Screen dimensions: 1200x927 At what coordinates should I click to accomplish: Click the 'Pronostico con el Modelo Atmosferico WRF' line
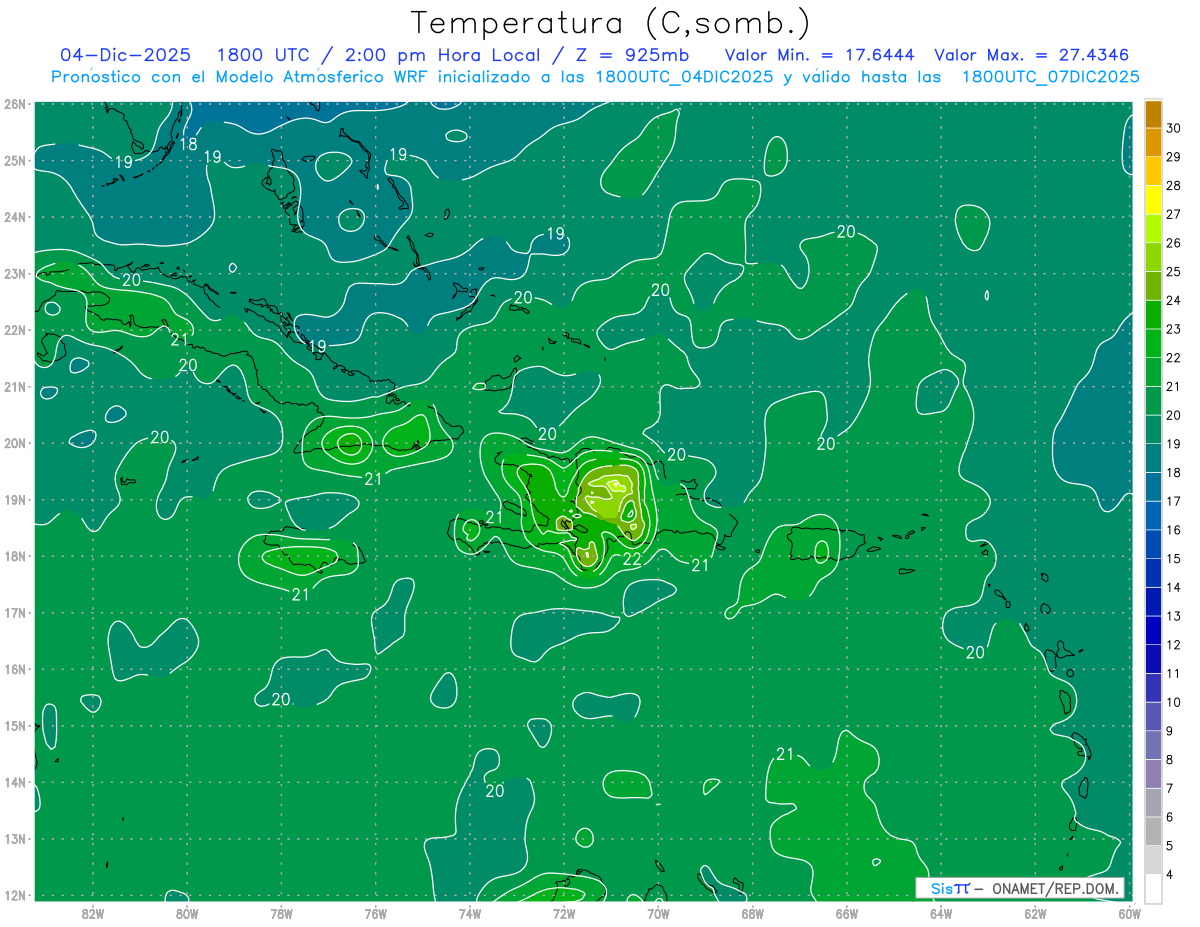[595, 77]
